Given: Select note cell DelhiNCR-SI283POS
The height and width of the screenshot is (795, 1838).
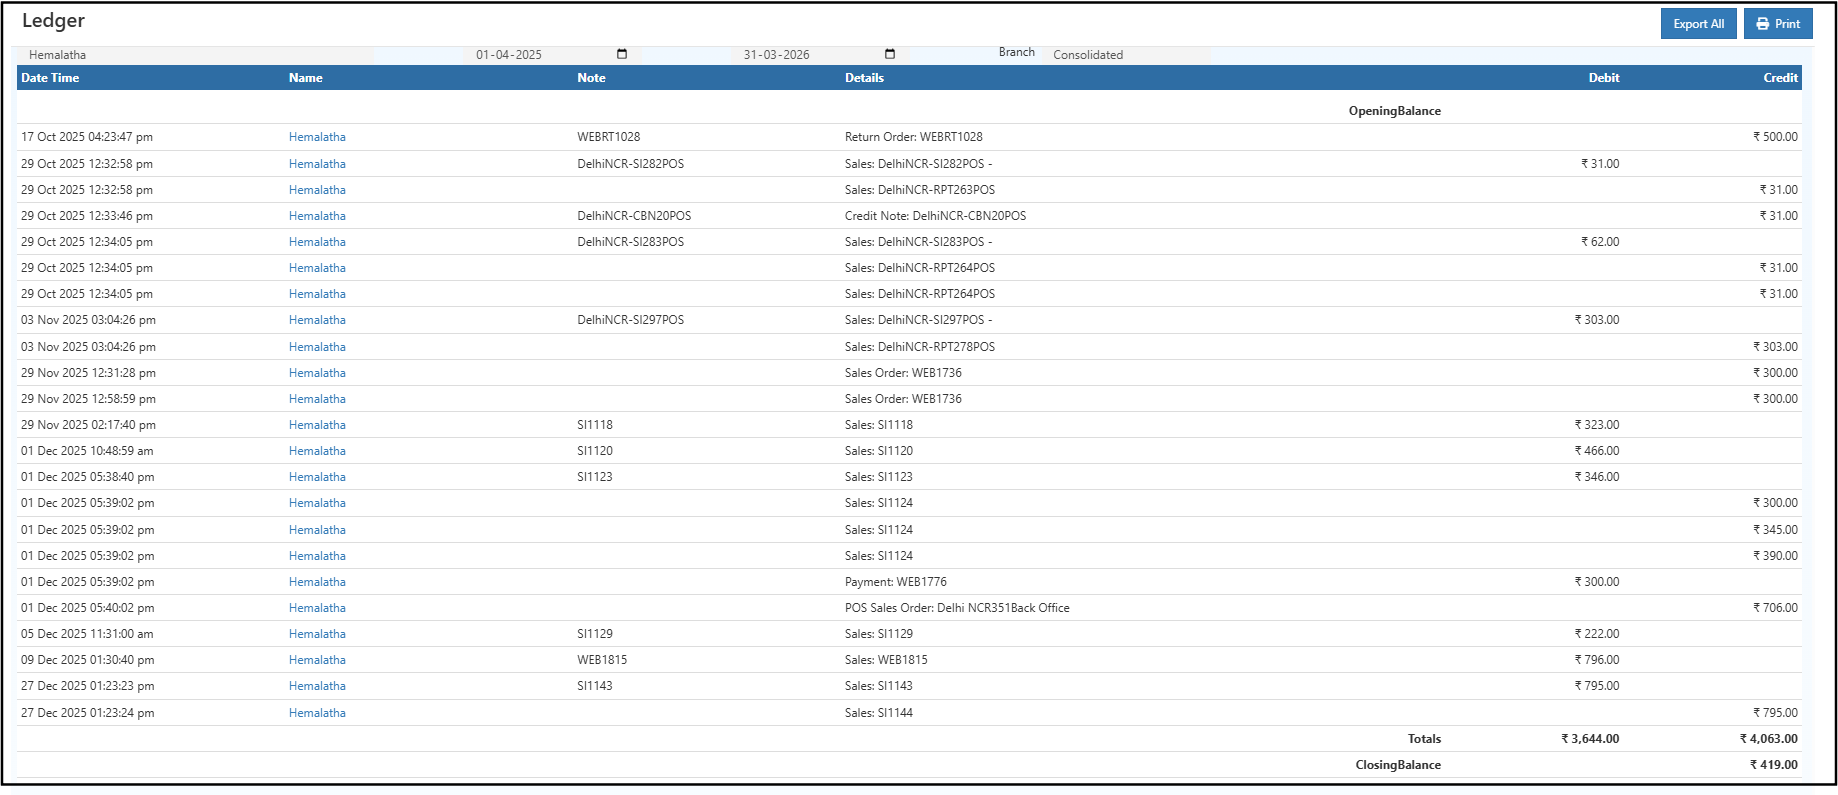Looking at the screenshot, I should (x=630, y=242).
